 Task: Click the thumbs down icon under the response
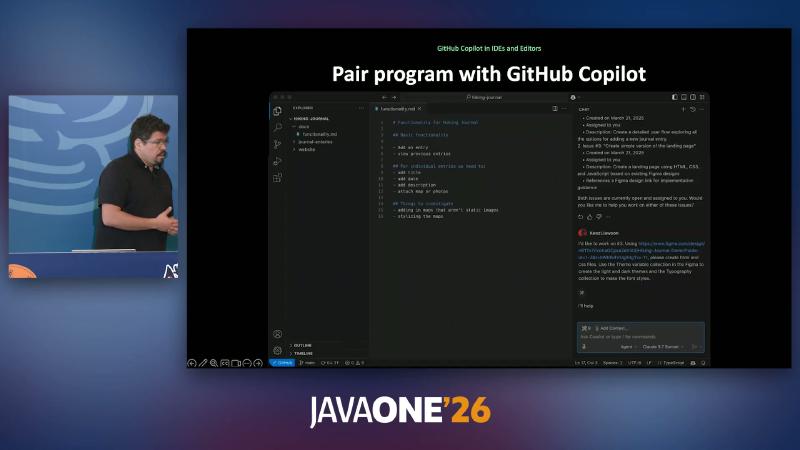(x=599, y=217)
